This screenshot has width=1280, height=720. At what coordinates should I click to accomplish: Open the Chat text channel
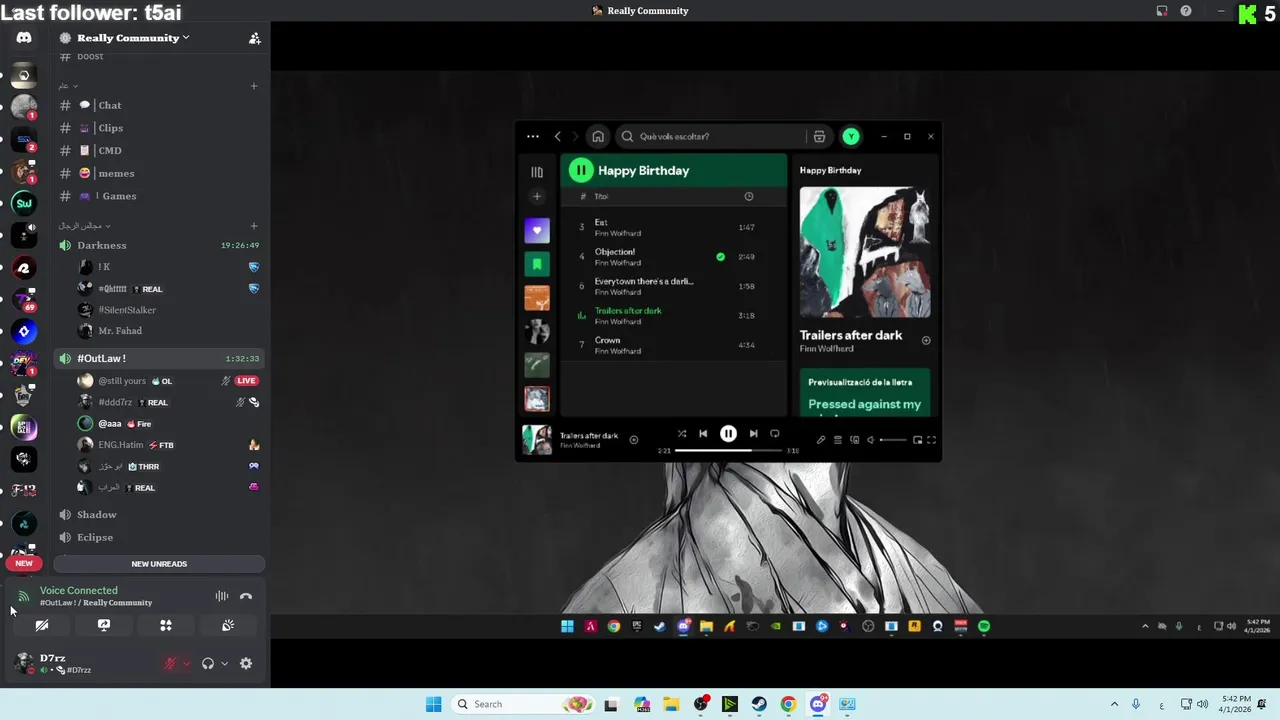click(160, 105)
